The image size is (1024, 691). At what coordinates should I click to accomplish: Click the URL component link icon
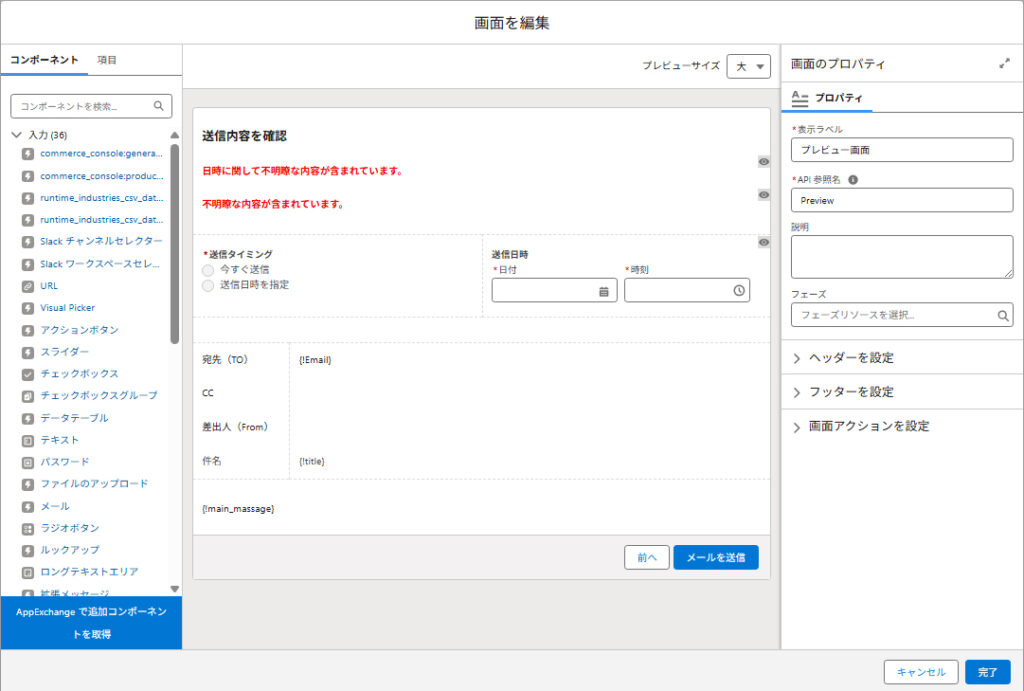point(28,286)
